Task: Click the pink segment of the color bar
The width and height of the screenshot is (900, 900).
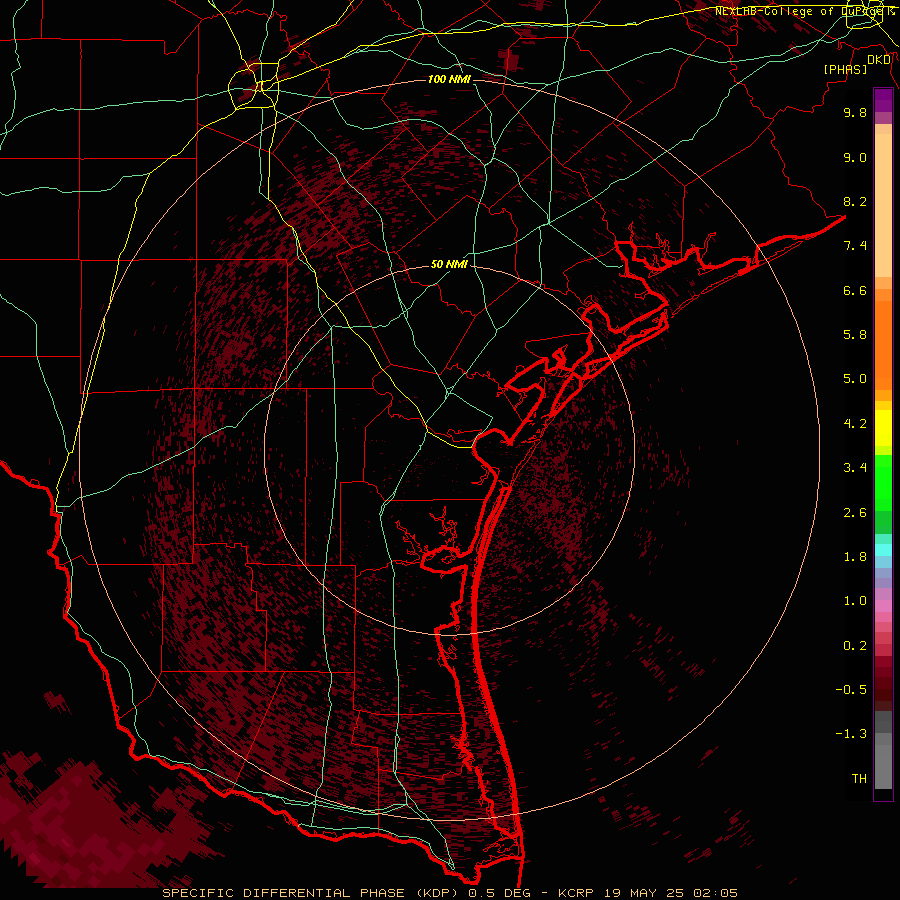Action: [883, 606]
